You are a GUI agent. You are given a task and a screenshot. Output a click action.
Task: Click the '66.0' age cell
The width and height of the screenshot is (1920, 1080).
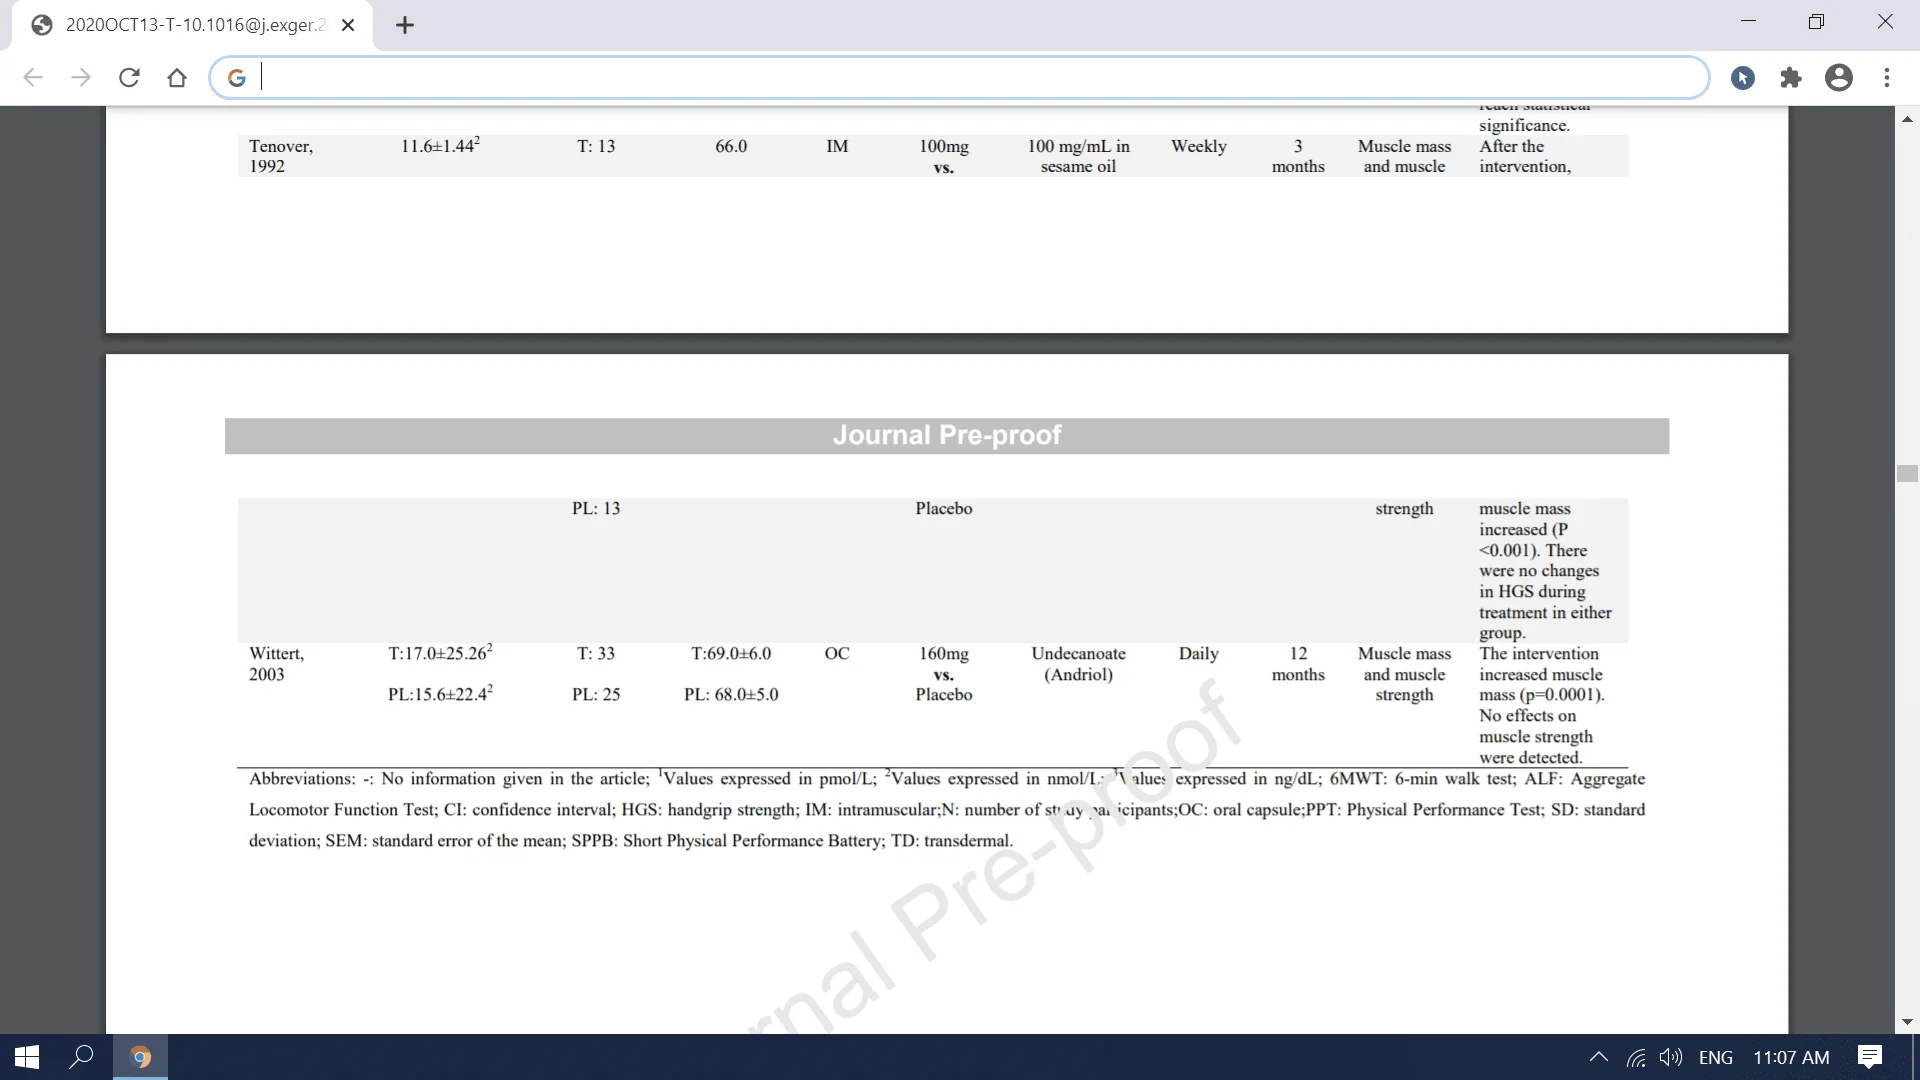[731, 146]
